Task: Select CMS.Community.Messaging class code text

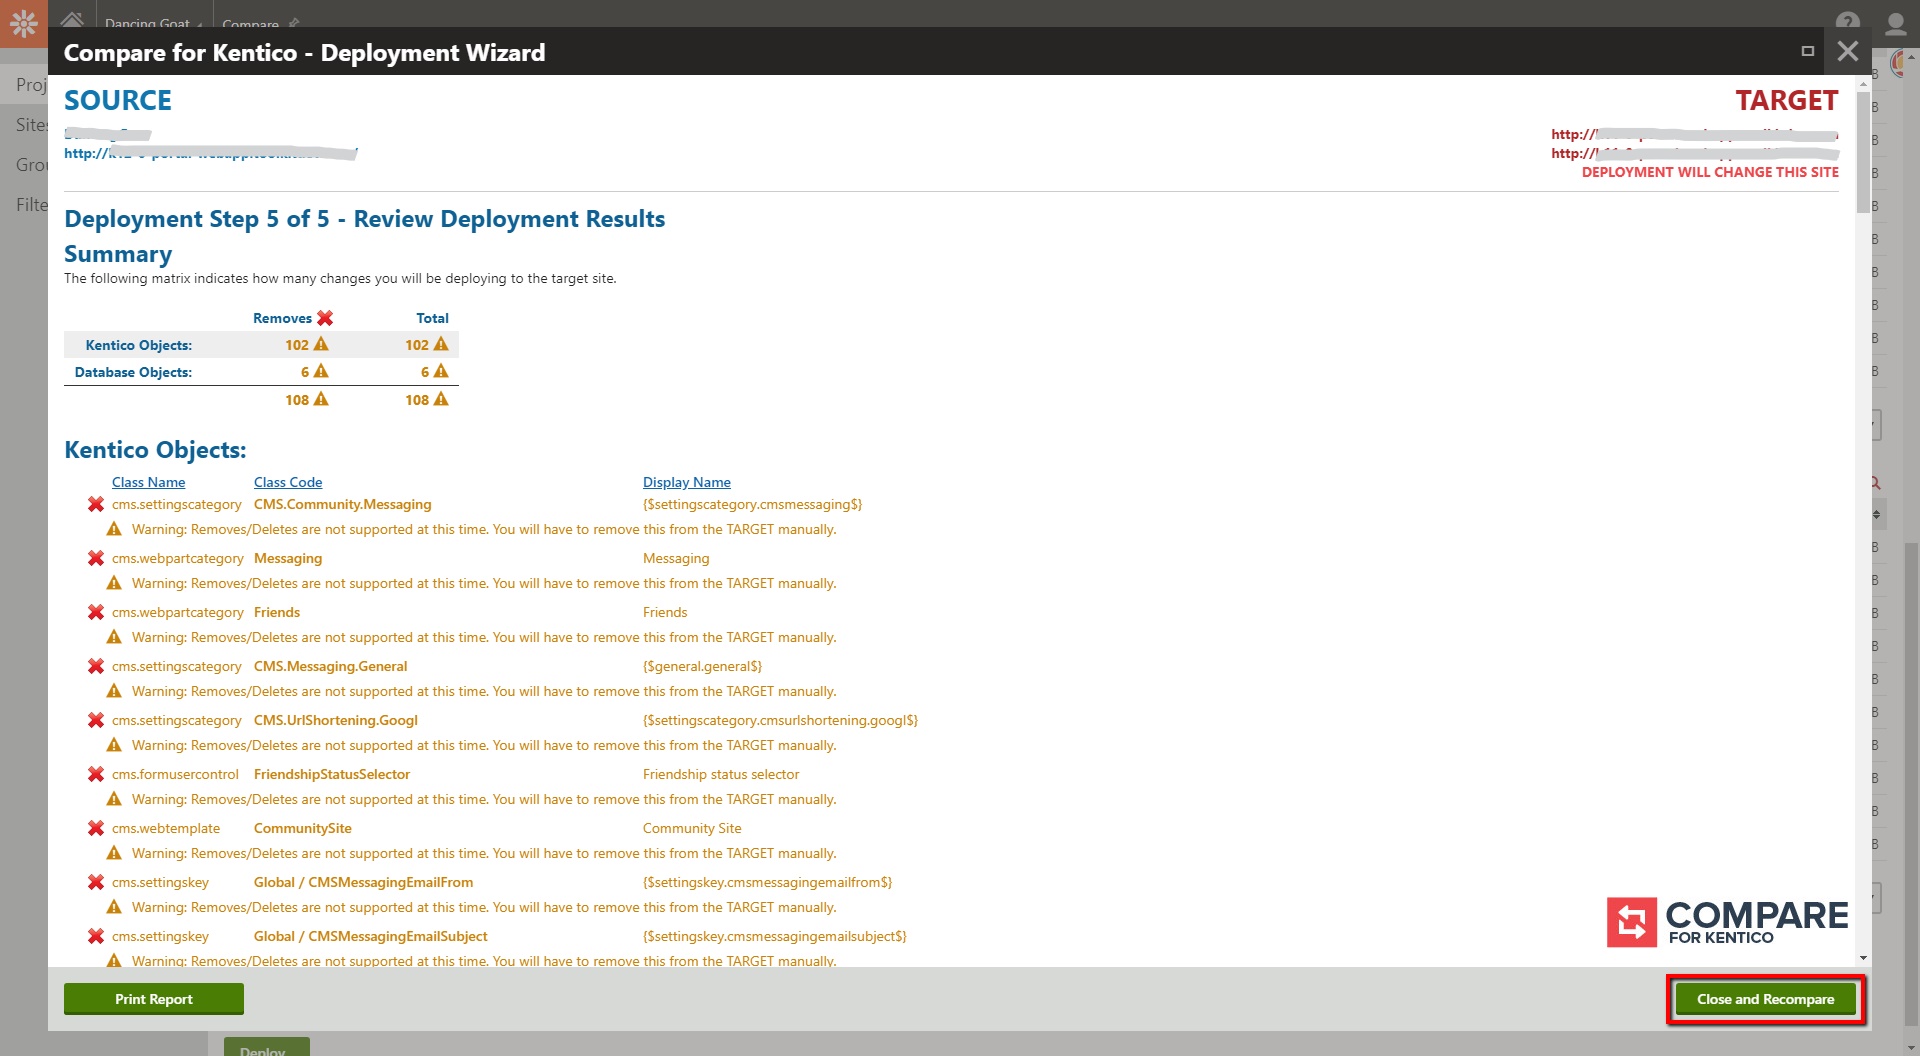Action: click(342, 504)
